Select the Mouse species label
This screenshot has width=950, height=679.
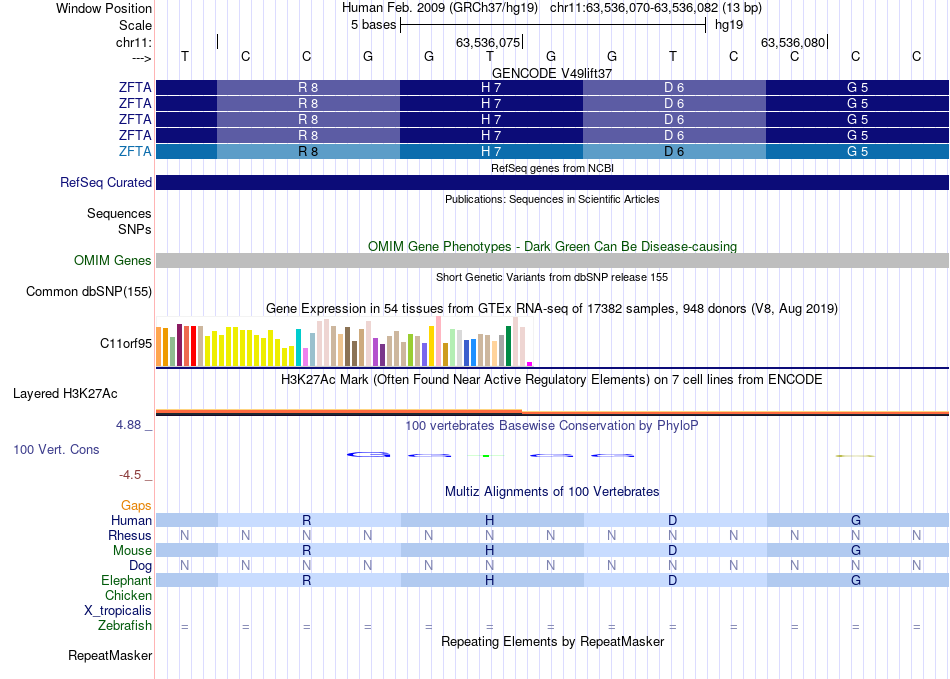pos(132,551)
